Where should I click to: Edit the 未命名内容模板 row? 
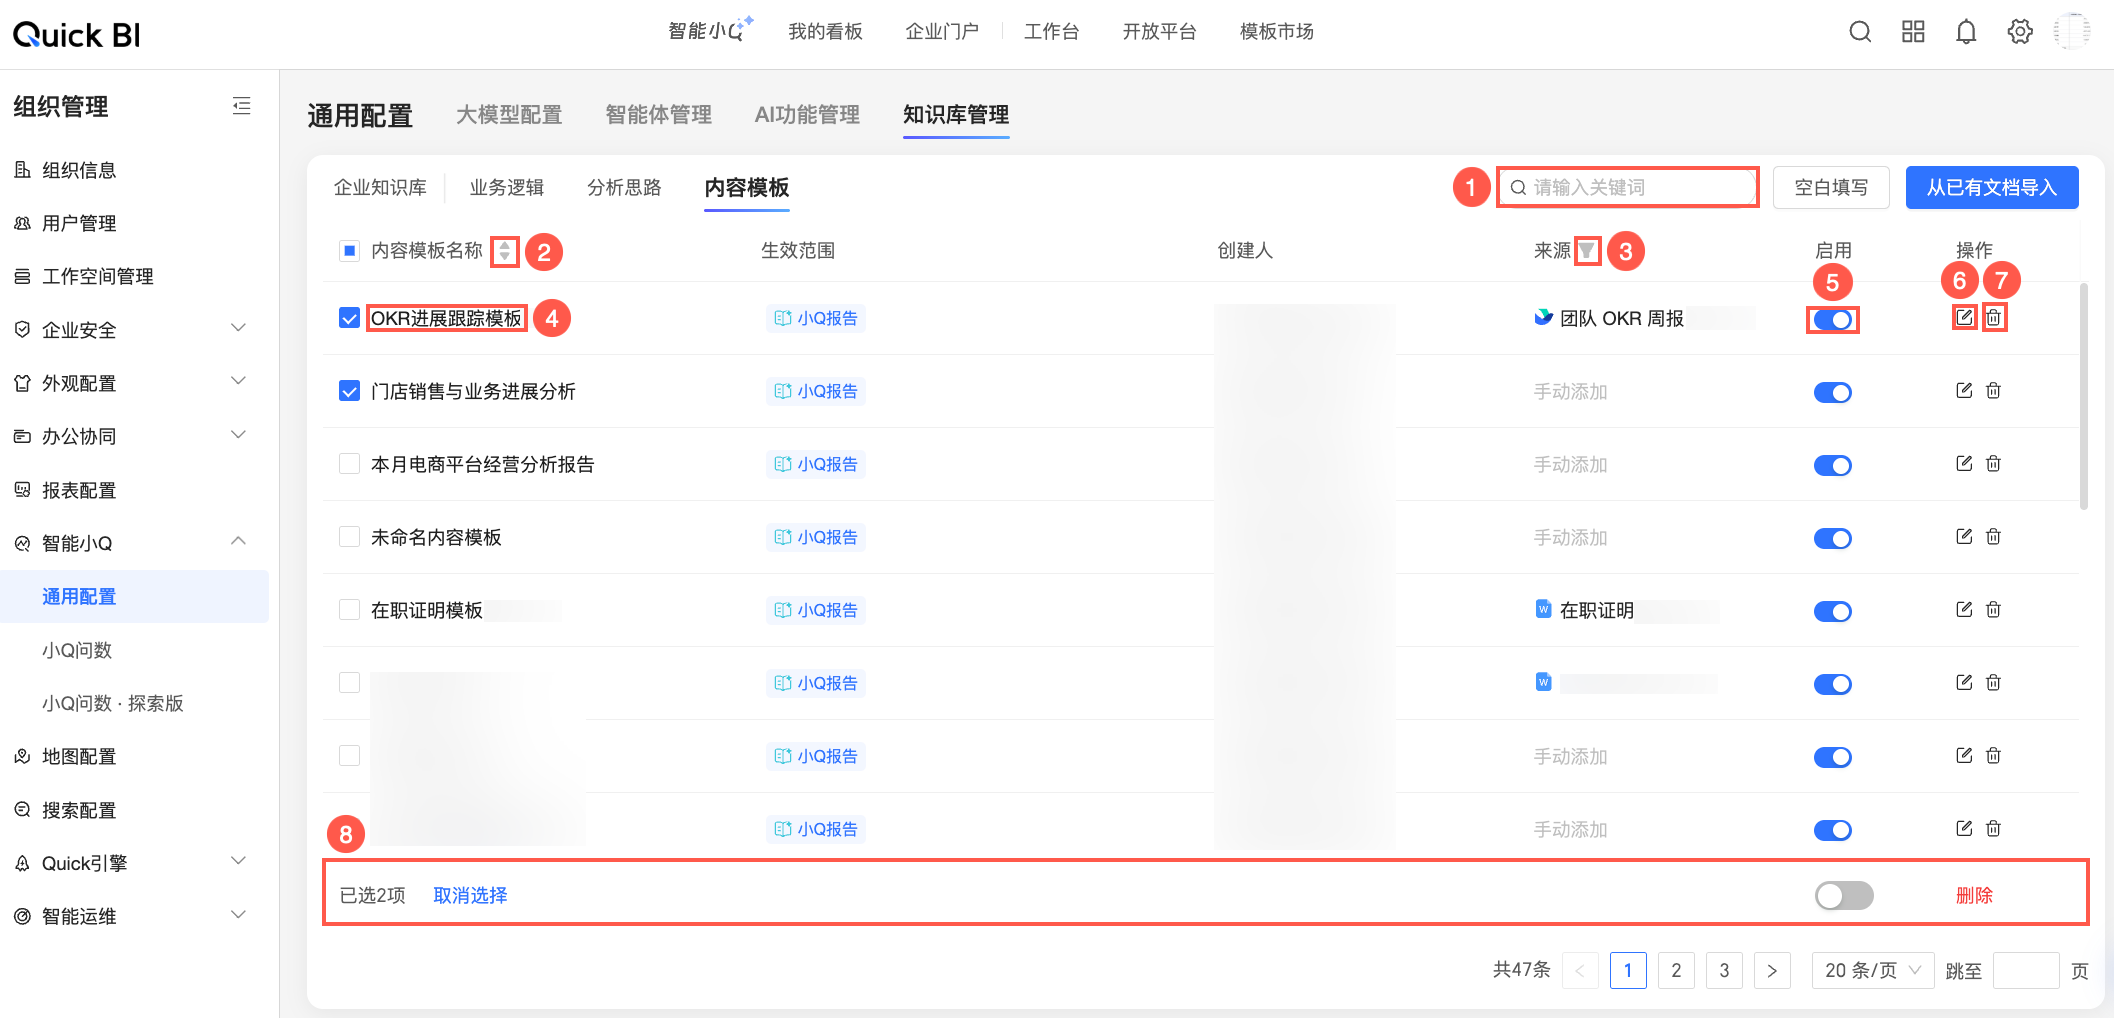[1964, 537]
